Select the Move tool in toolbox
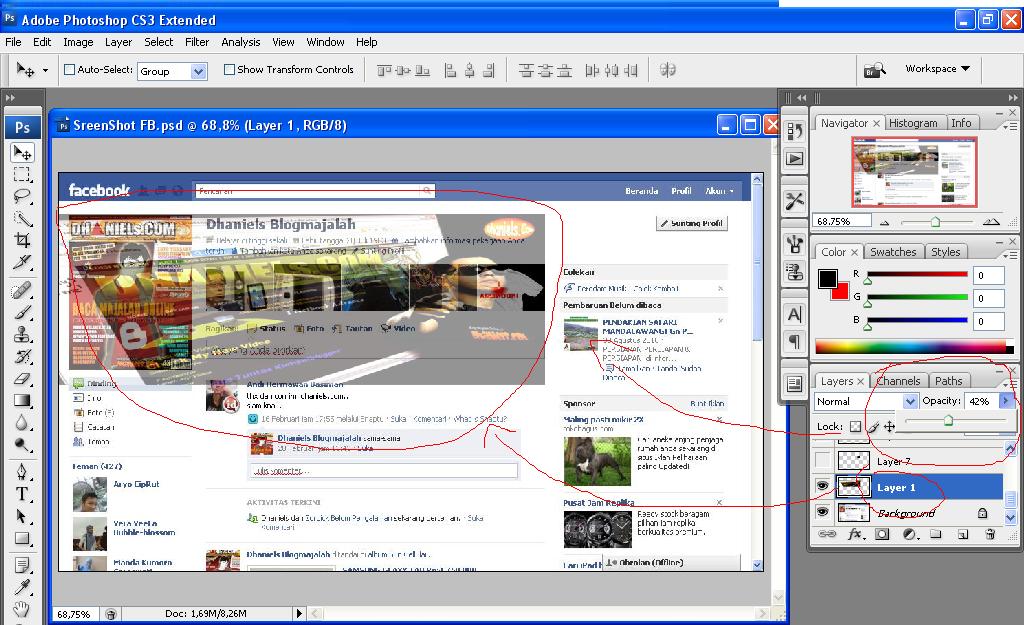 pos(22,153)
